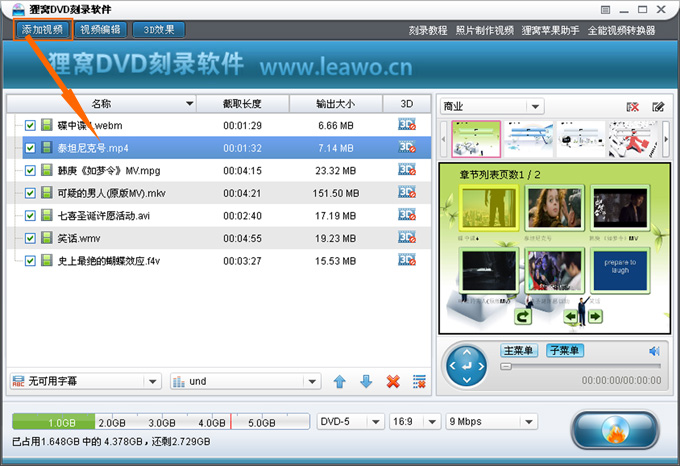Image resolution: width=680 pixels, height=466 pixels.
Task: Open the 全能视频转换器 link
Action: pos(621,30)
